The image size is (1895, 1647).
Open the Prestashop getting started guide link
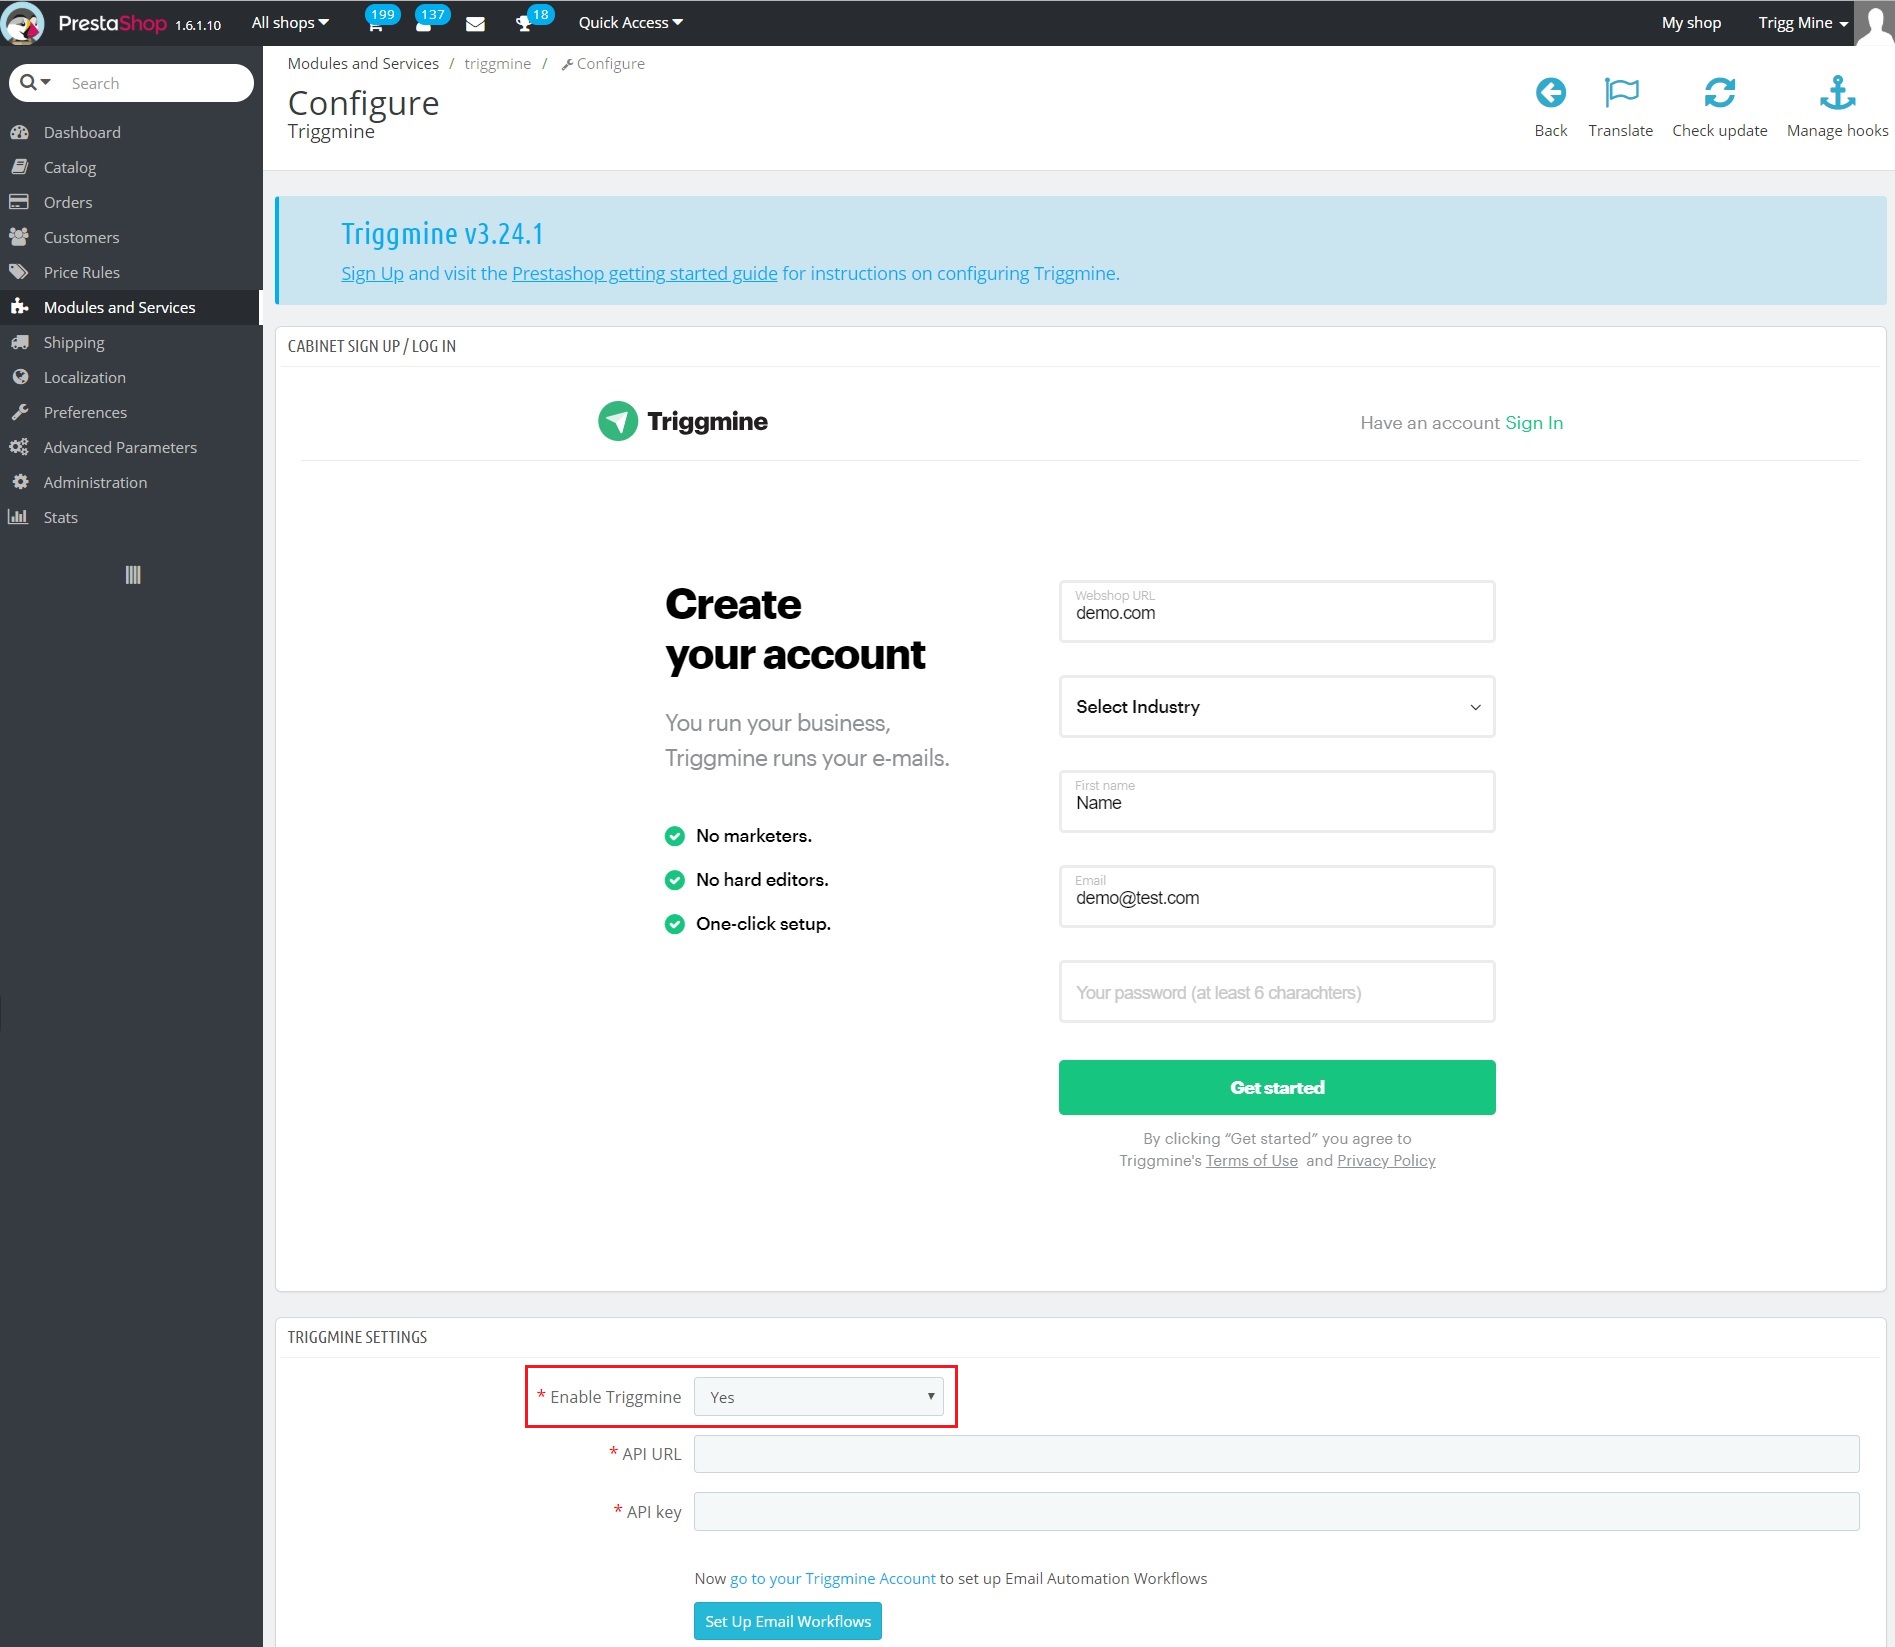tap(645, 273)
